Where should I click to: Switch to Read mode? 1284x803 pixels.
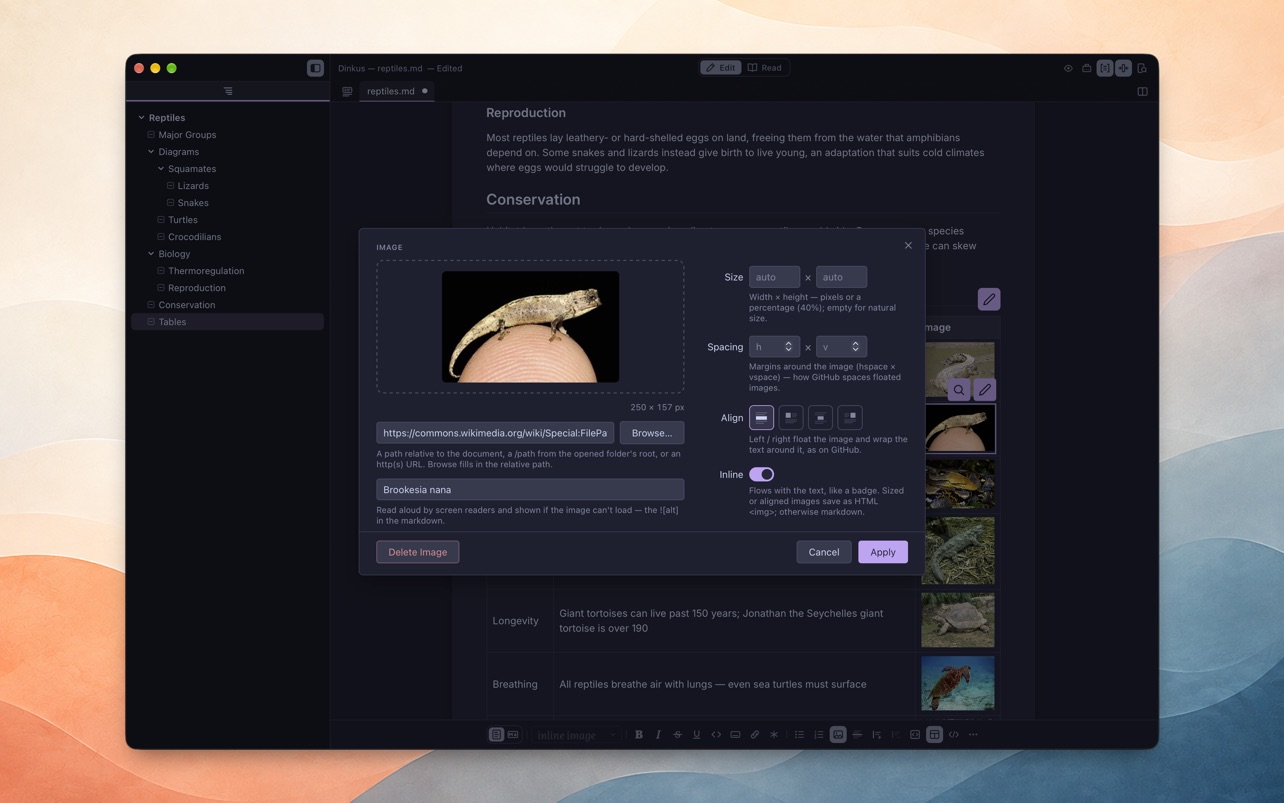[x=765, y=68]
